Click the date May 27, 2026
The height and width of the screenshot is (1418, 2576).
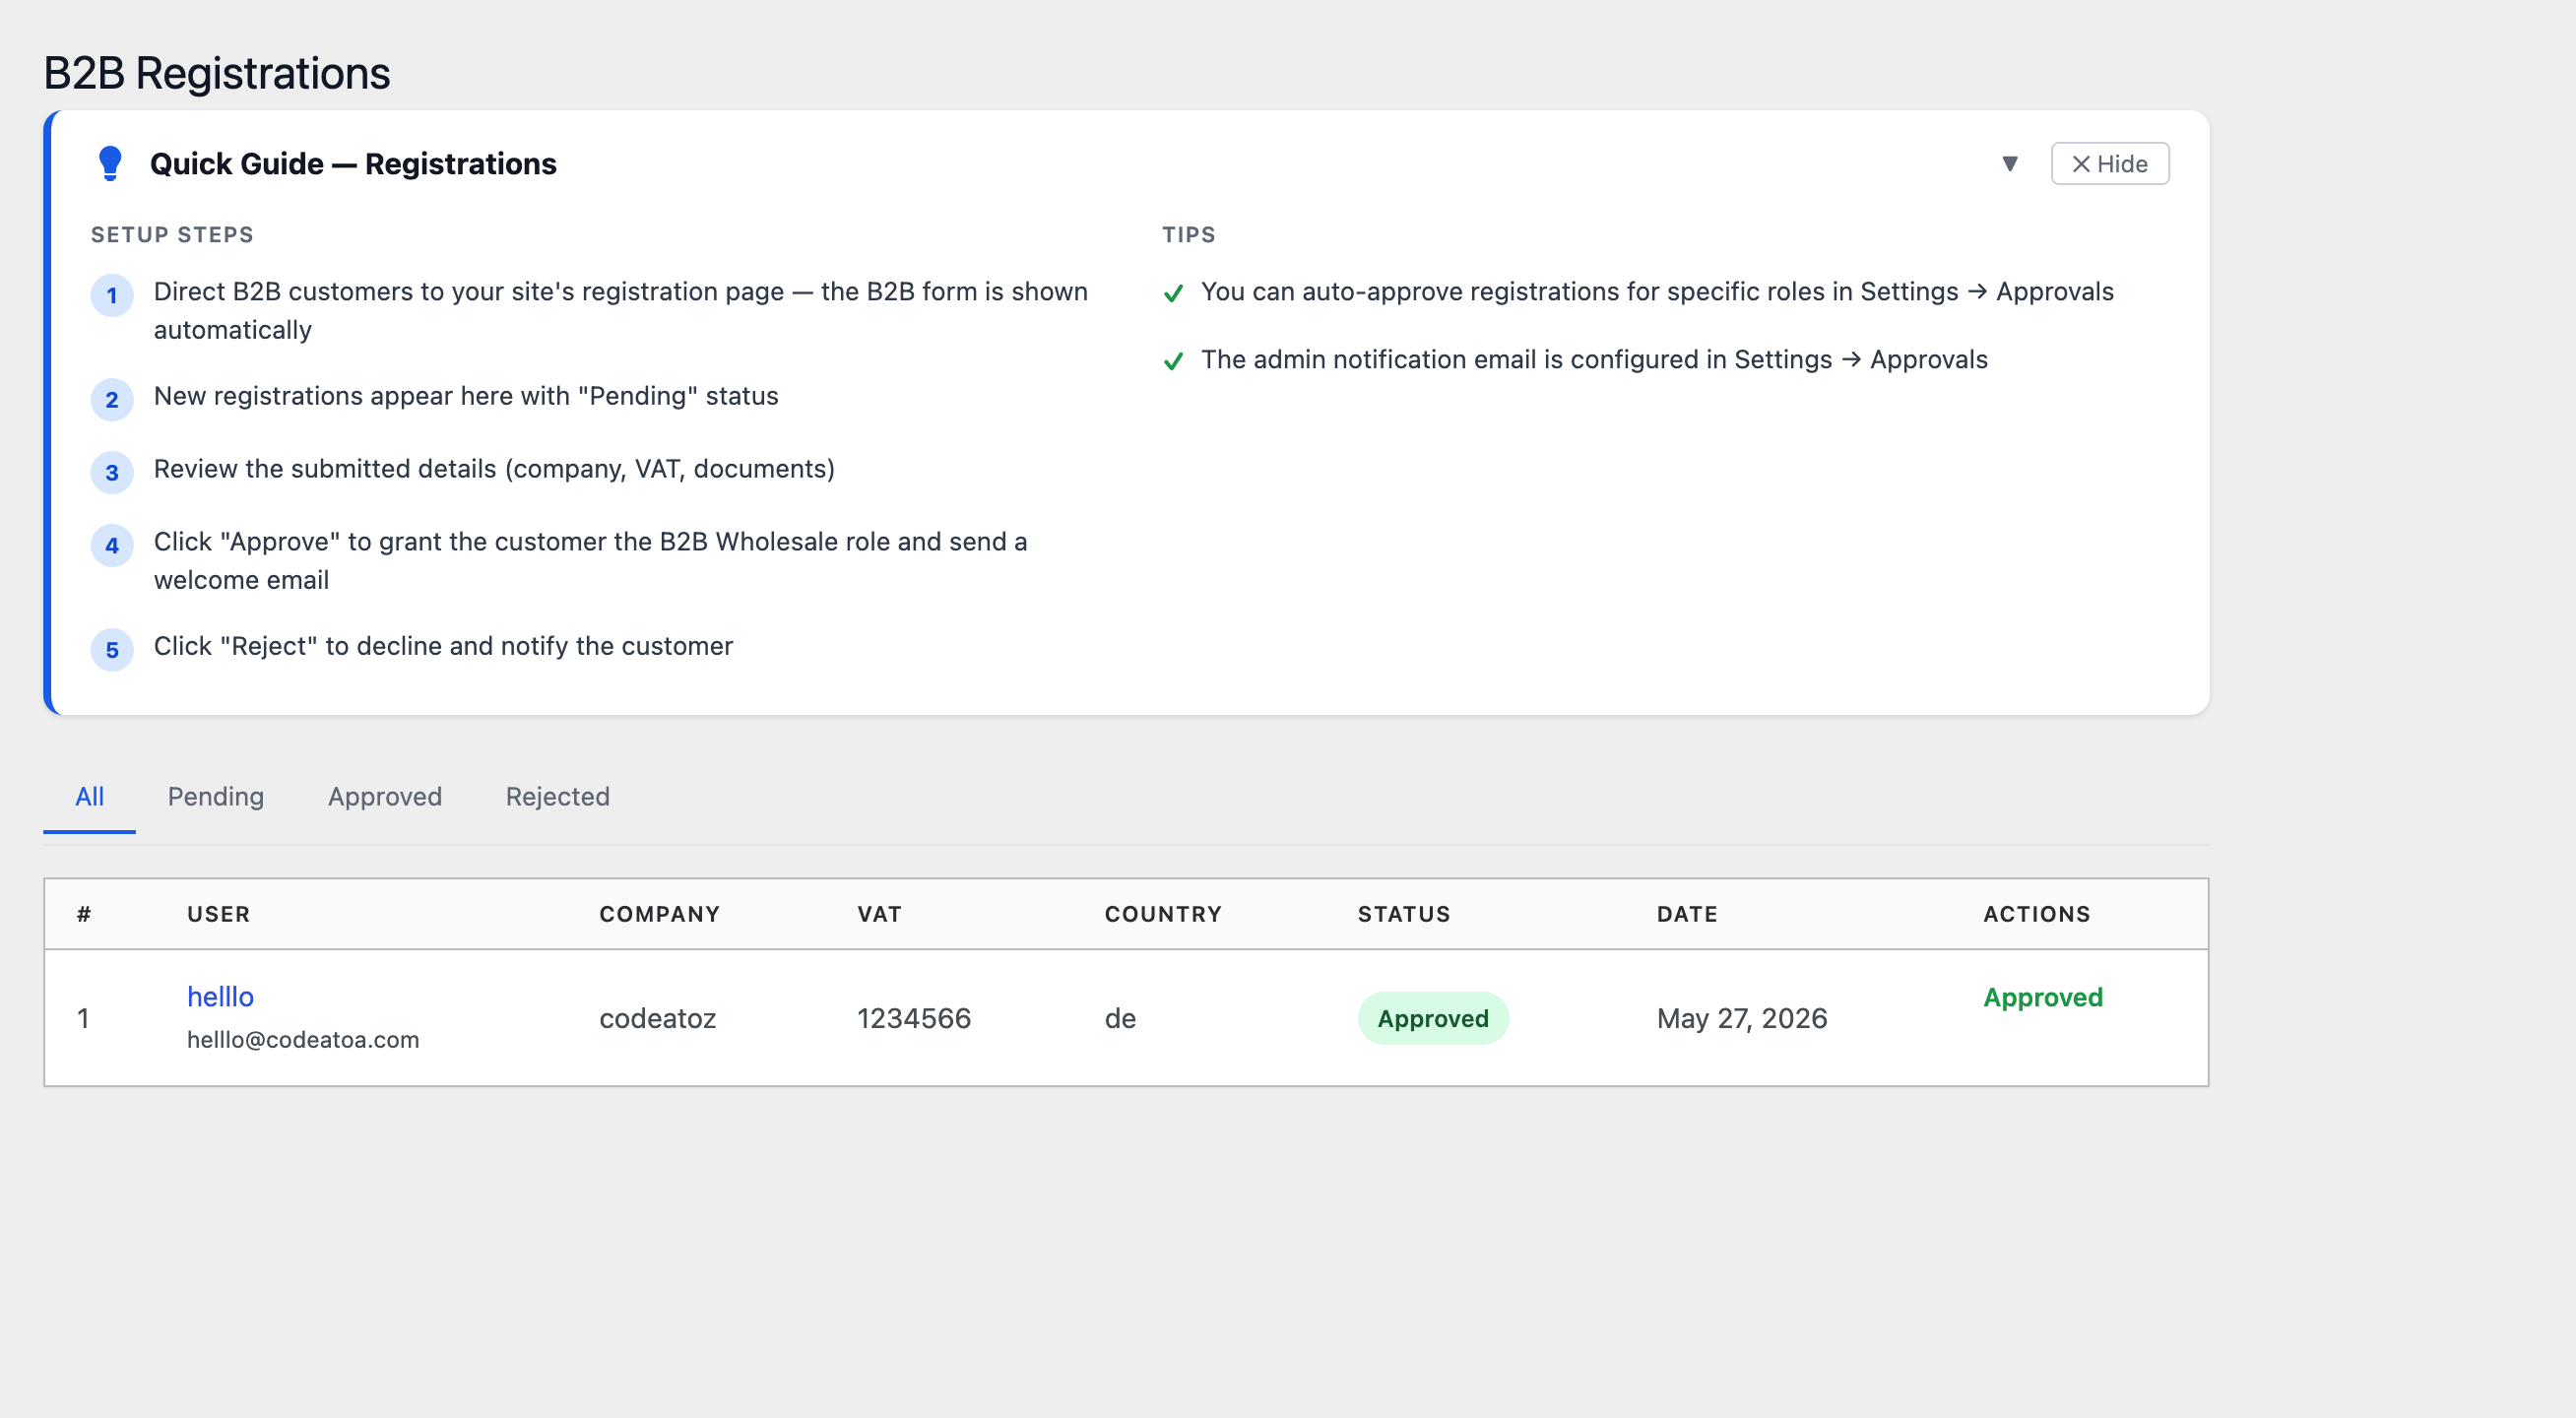pyautogui.click(x=1742, y=1019)
